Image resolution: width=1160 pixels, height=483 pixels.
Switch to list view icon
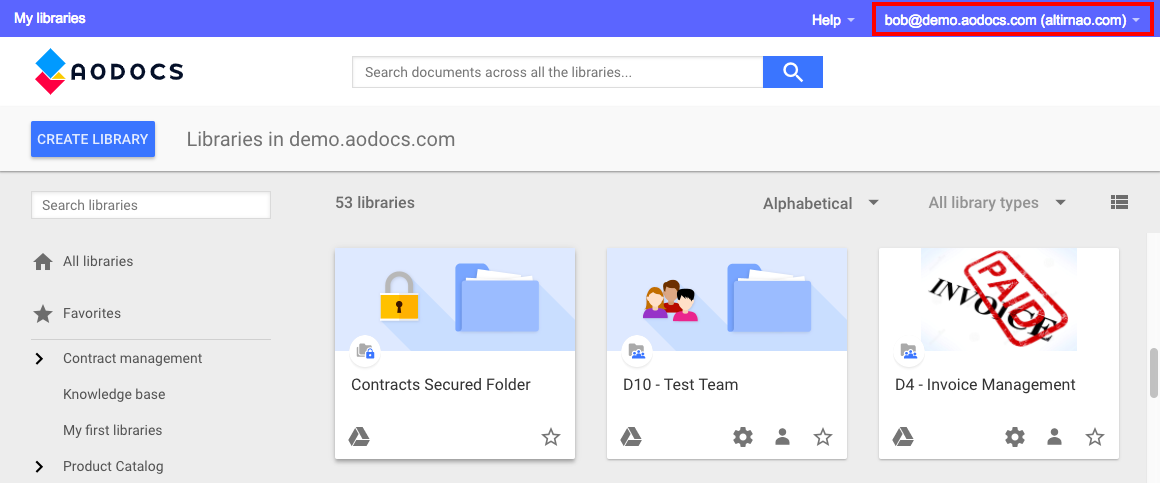(1119, 202)
